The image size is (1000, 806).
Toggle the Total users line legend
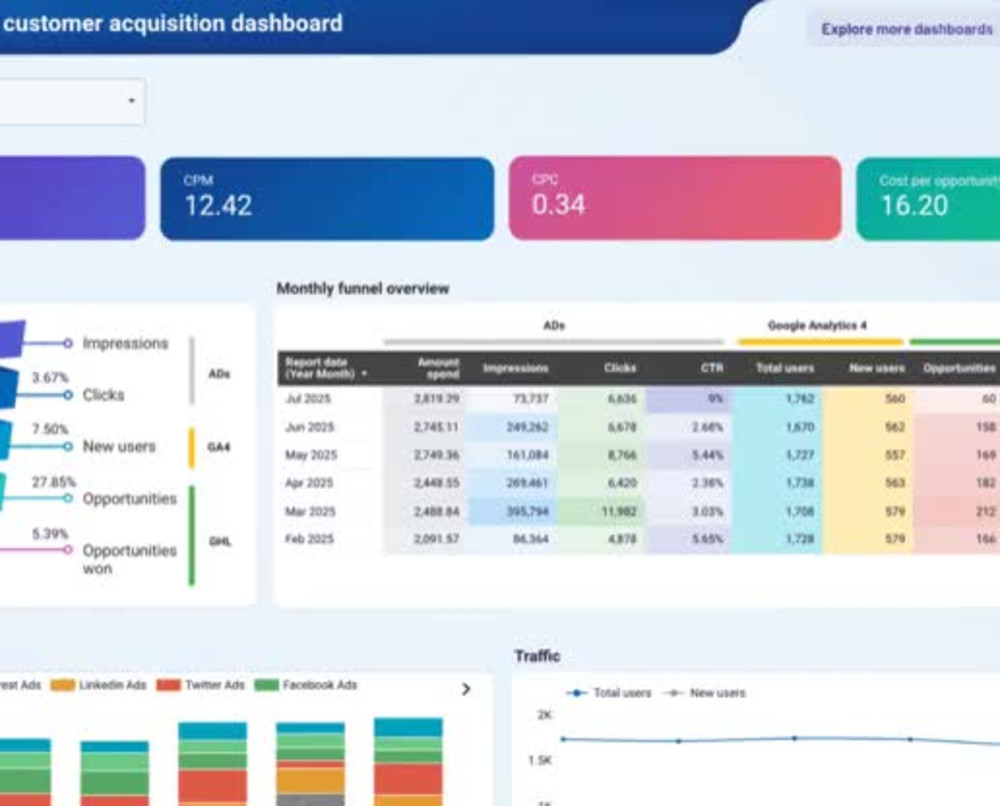(x=609, y=693)
